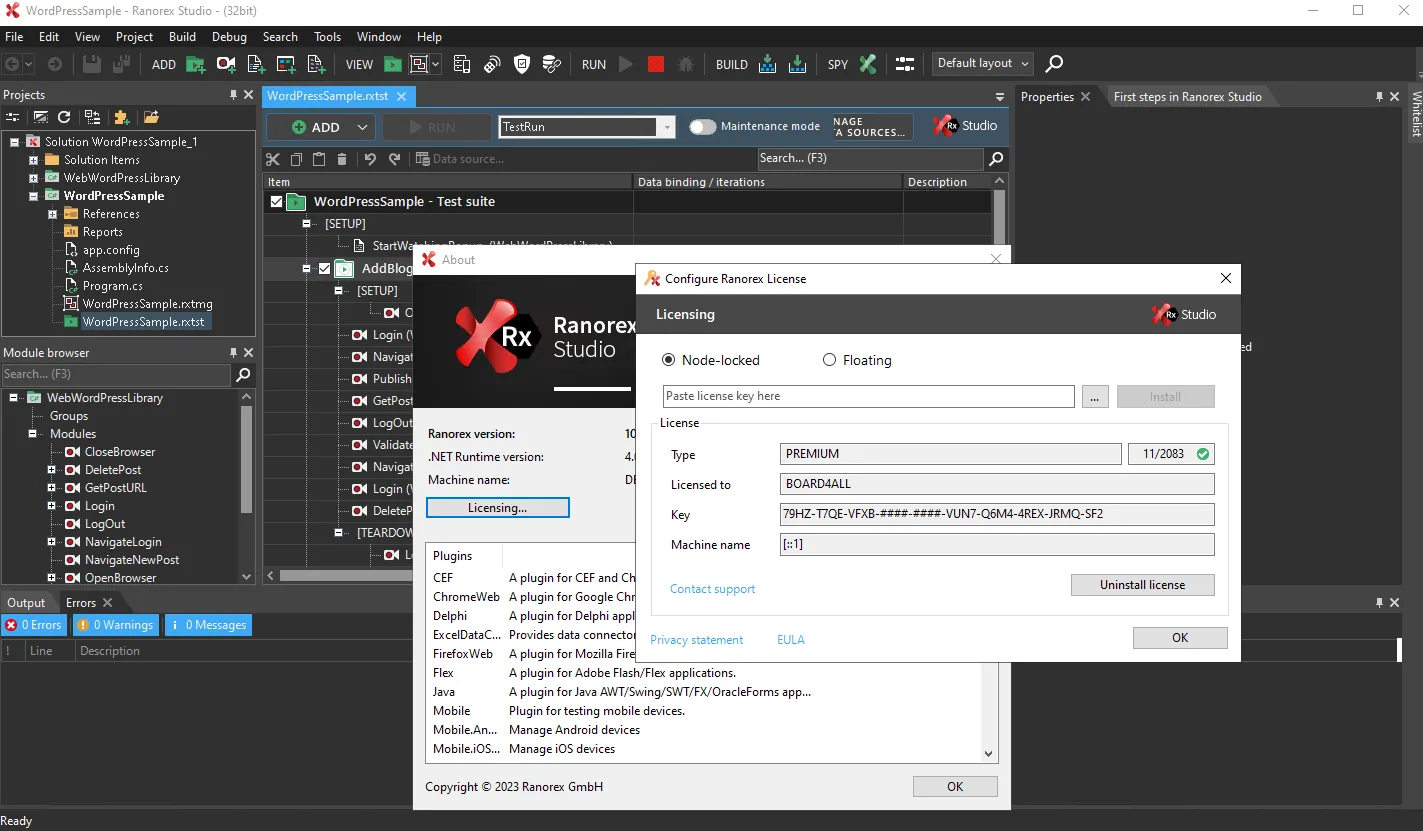
Task: Click the Projects panel properties sliders icon
Action: coord(13,117)
